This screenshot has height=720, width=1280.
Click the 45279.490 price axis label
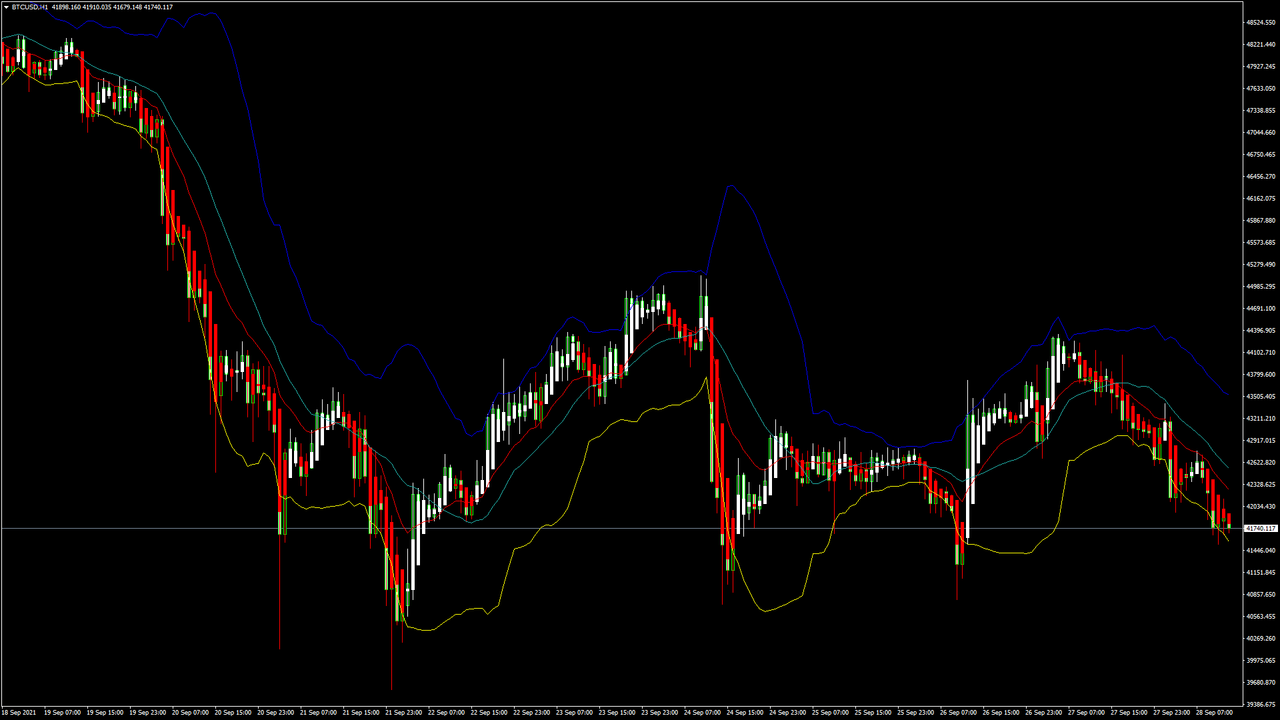[x=1260, y=265]
